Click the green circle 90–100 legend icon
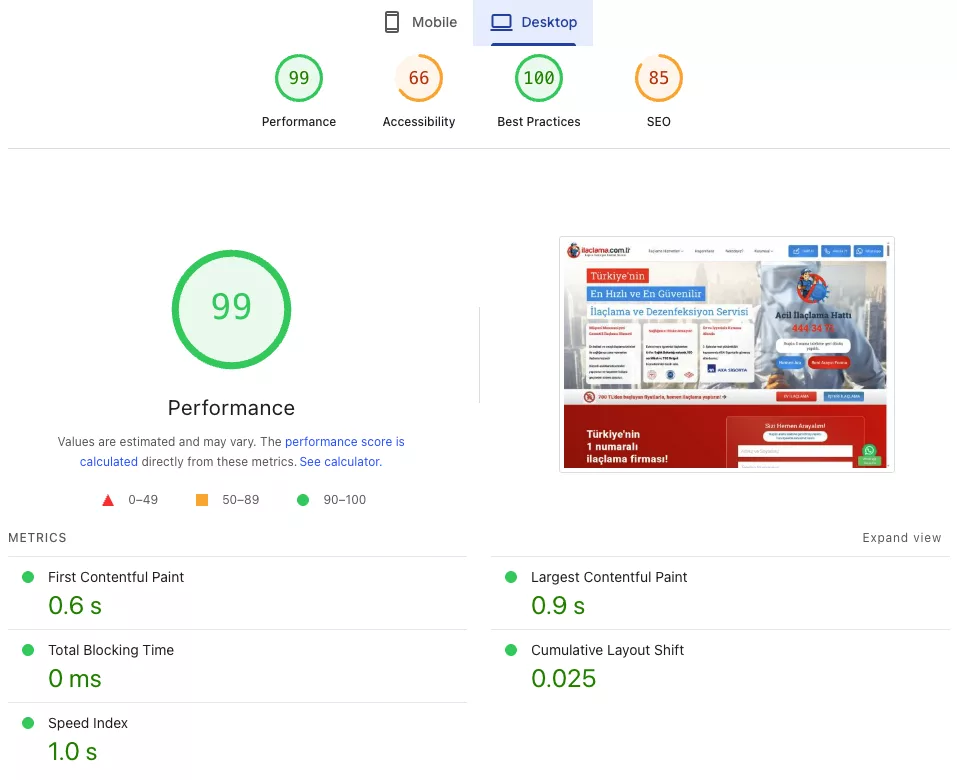 point(303,500)
